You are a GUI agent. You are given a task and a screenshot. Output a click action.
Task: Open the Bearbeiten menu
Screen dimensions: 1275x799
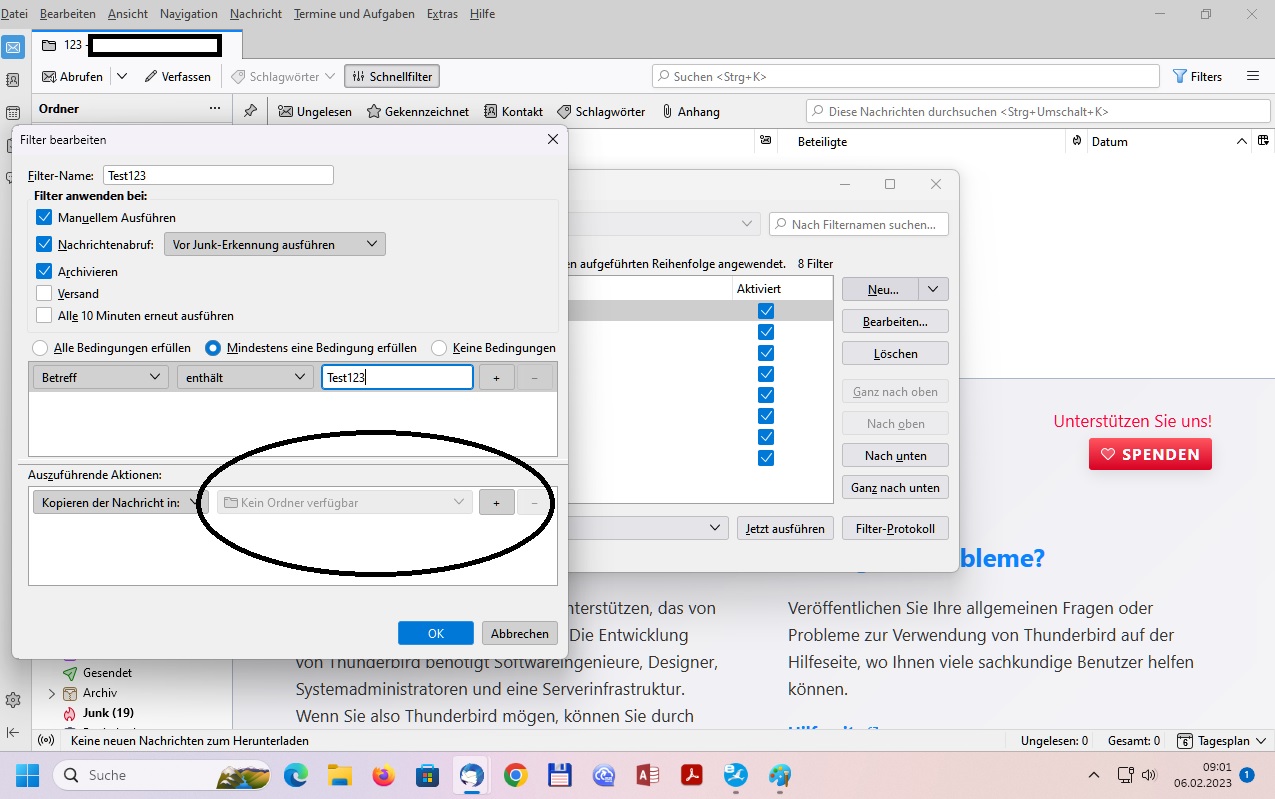[68, 14]
